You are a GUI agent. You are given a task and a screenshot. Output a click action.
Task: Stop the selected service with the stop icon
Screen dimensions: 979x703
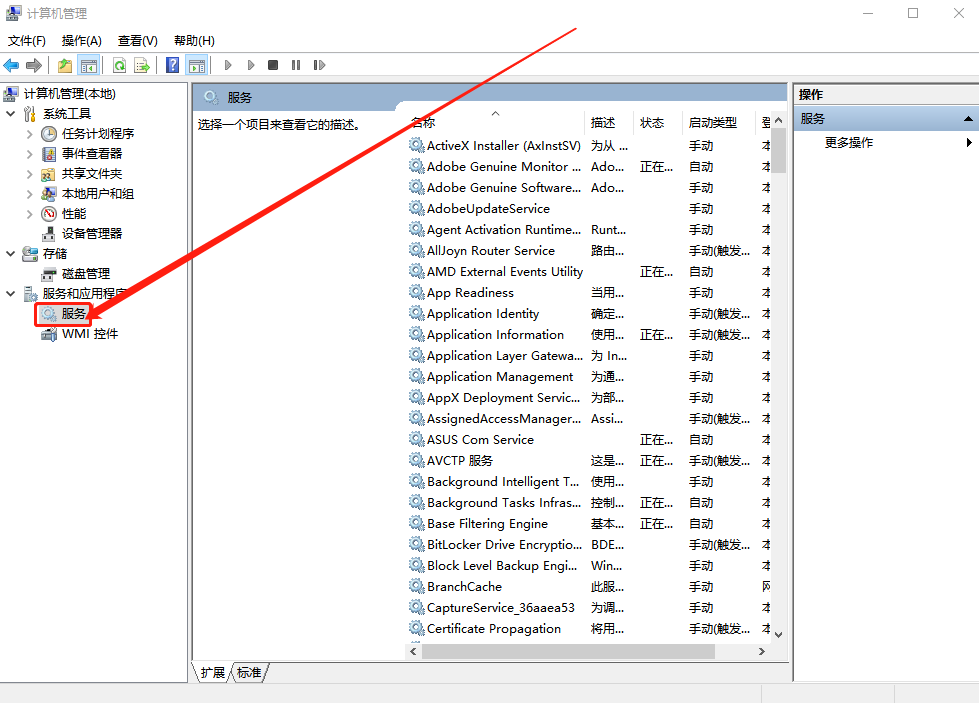click(273, 65)
